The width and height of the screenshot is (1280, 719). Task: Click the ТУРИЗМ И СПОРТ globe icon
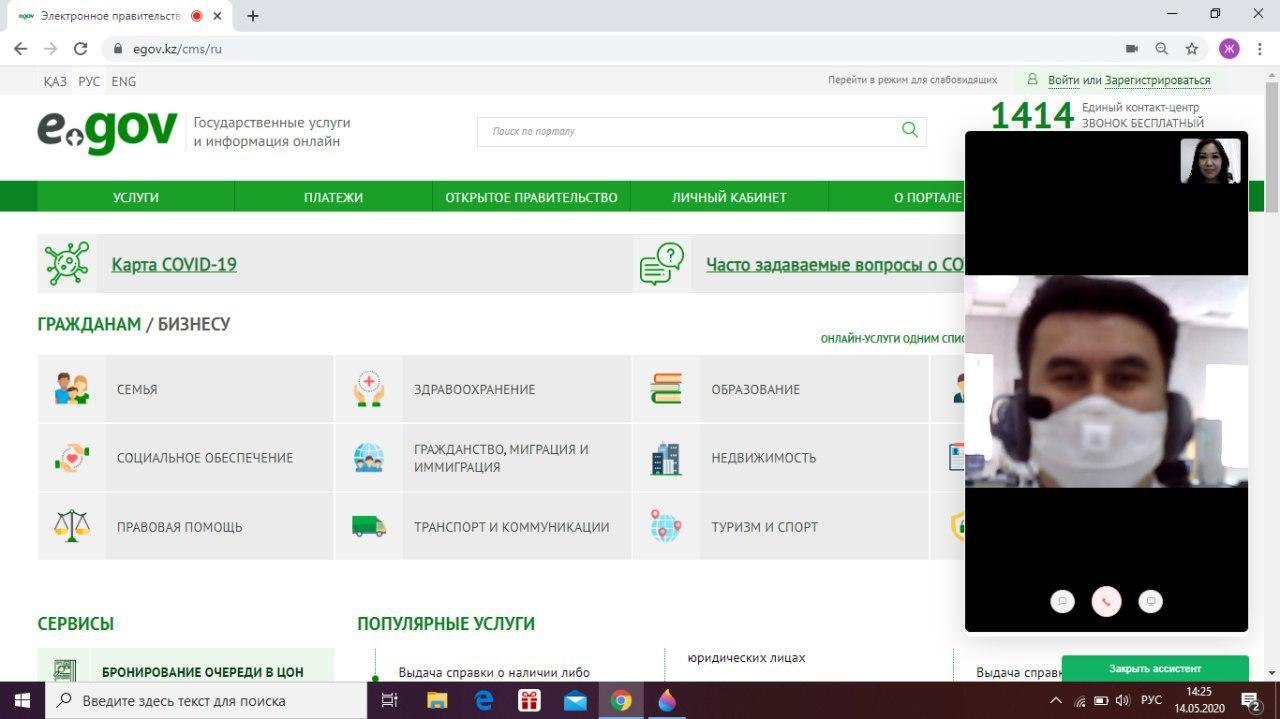pos(665,526)
